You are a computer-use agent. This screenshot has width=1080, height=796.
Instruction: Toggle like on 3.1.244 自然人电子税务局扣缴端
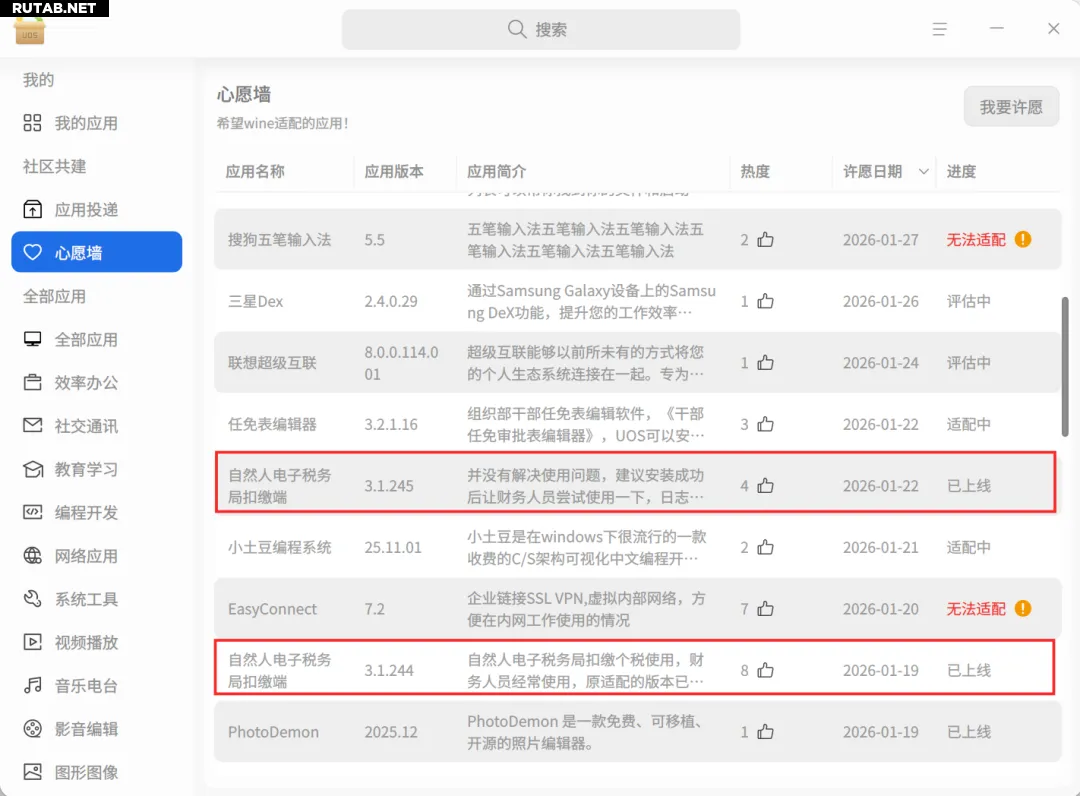click(765, 670)
